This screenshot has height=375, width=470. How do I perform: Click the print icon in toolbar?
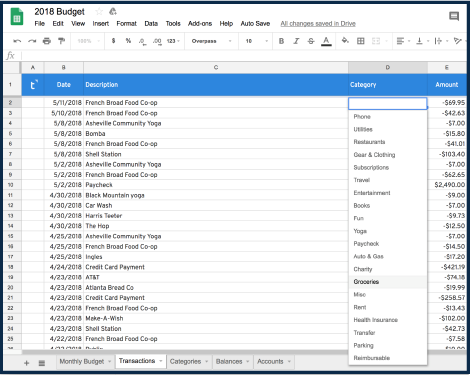(47, 41)
